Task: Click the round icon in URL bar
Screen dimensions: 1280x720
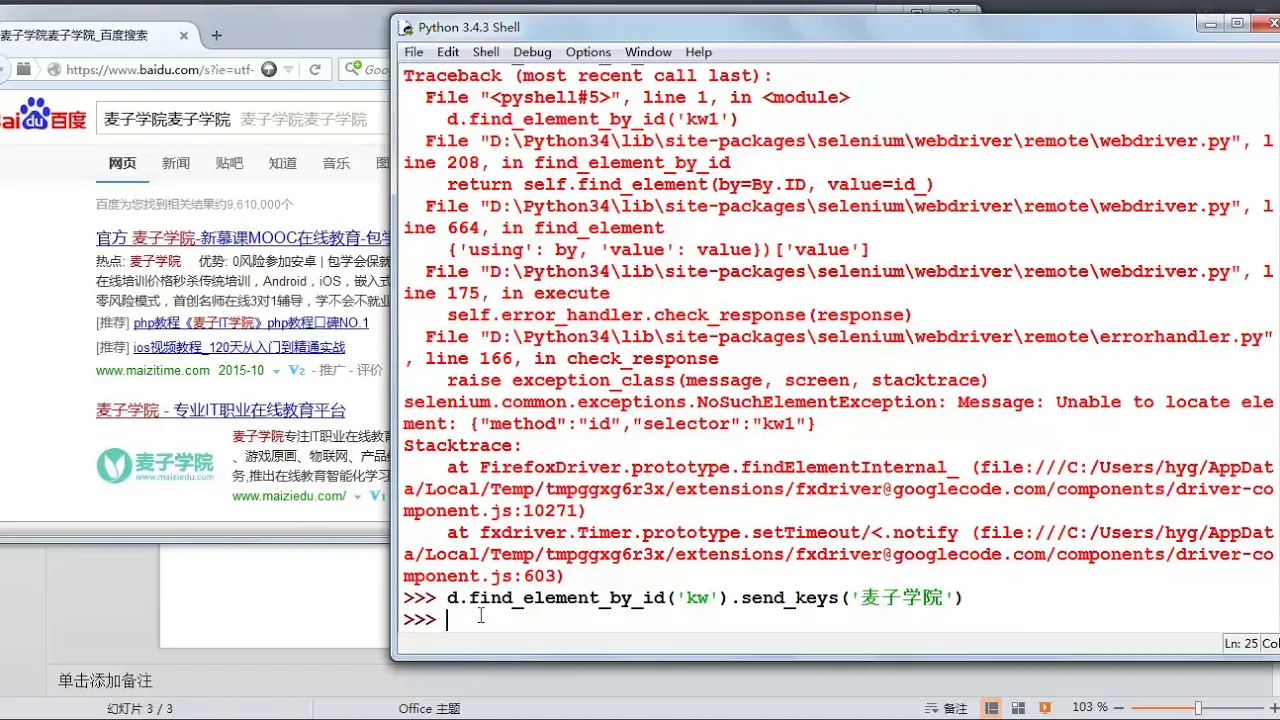Action: click(x=268, y=70)
